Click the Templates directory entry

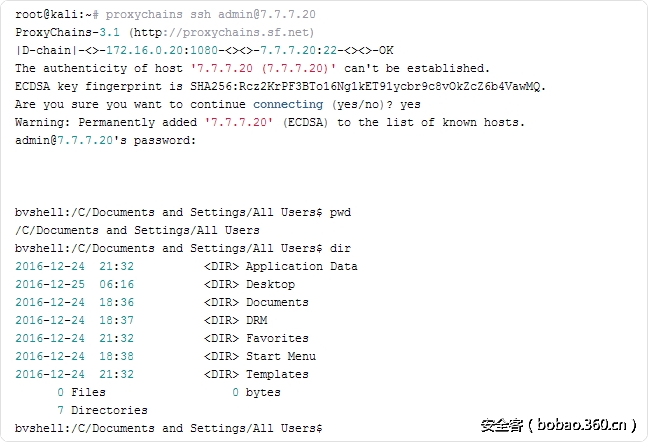pos(277,374)
